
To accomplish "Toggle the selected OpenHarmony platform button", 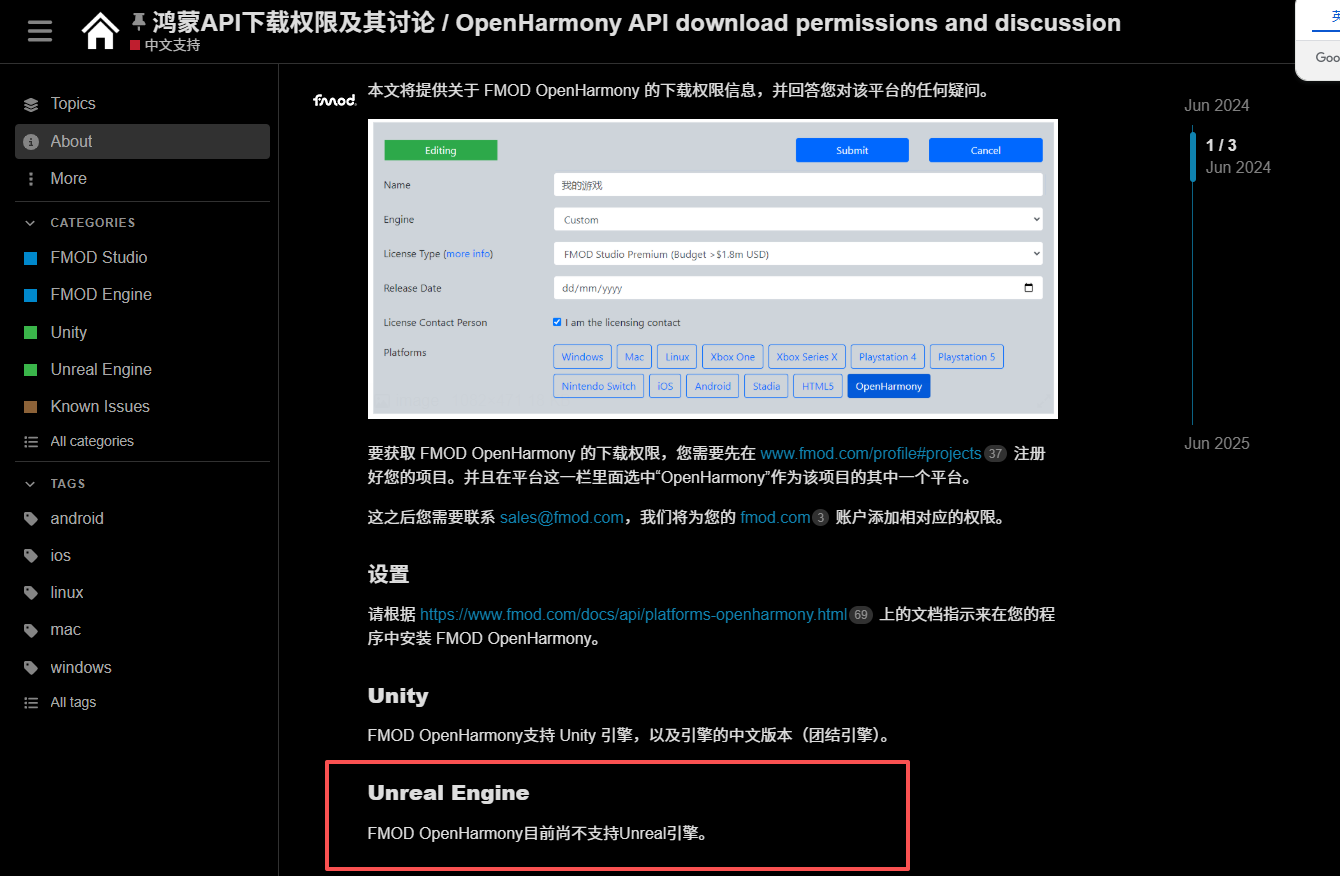I will [x=889, y=386].
